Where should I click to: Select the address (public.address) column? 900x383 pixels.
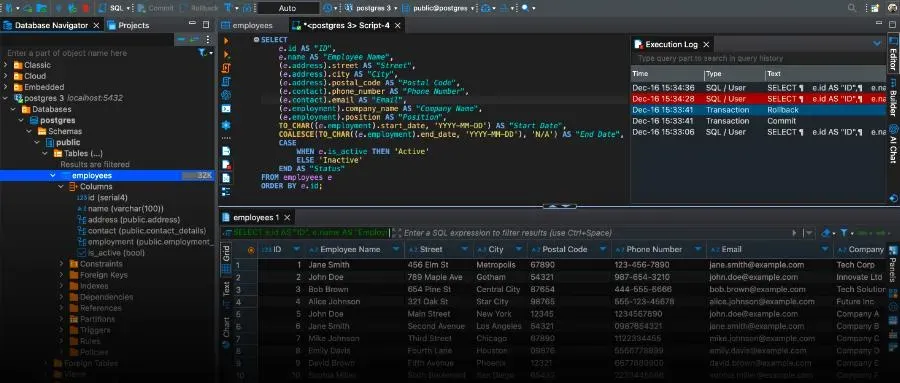(x=129, y=220)
